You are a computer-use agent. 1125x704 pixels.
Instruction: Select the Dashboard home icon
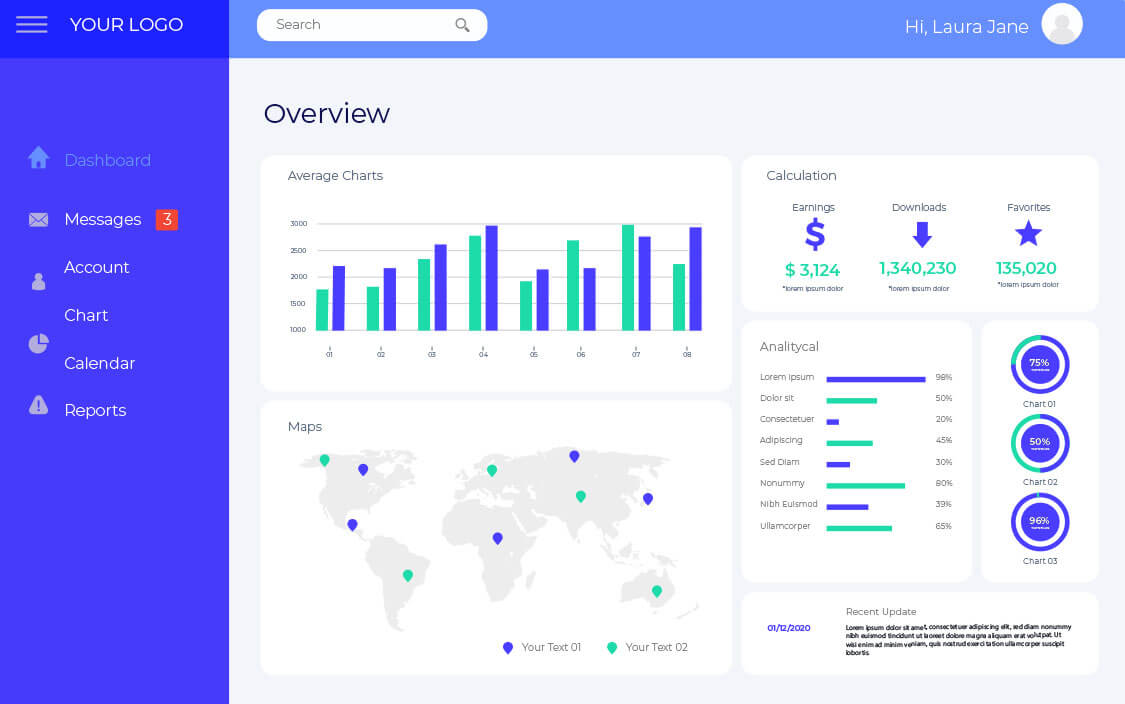pos(38,156)
